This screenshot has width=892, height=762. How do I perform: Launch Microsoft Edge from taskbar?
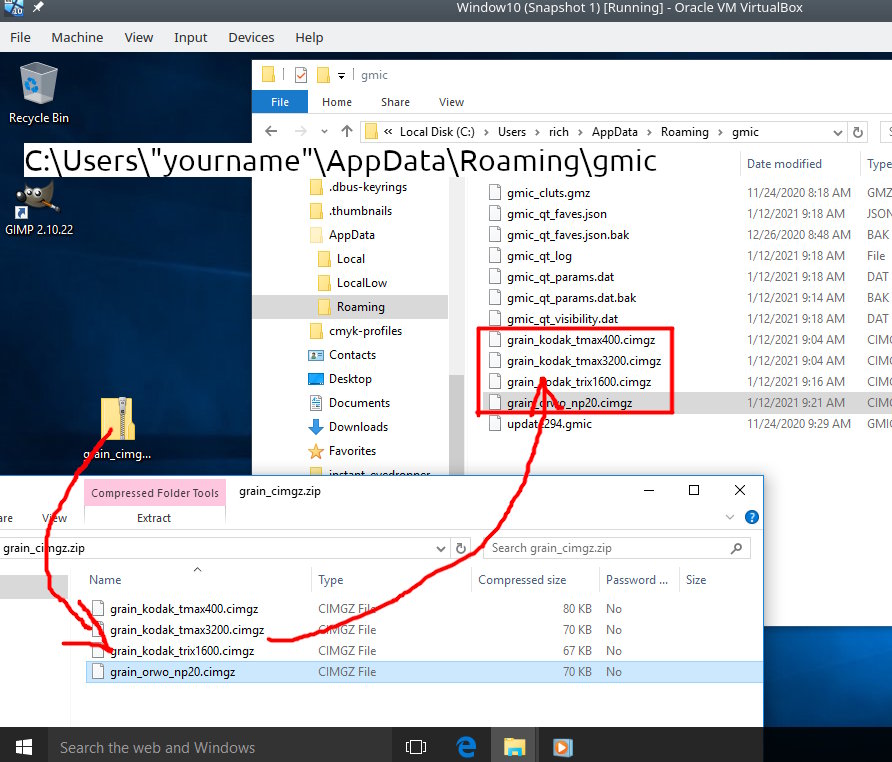[x=466, y=747]
